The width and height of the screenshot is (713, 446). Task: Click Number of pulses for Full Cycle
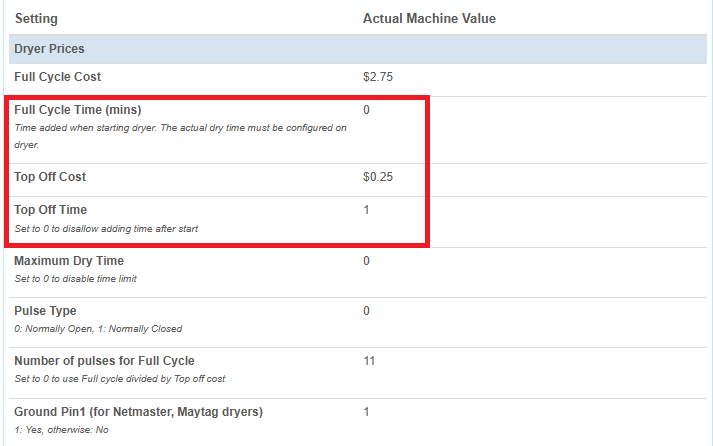point(104,361)
